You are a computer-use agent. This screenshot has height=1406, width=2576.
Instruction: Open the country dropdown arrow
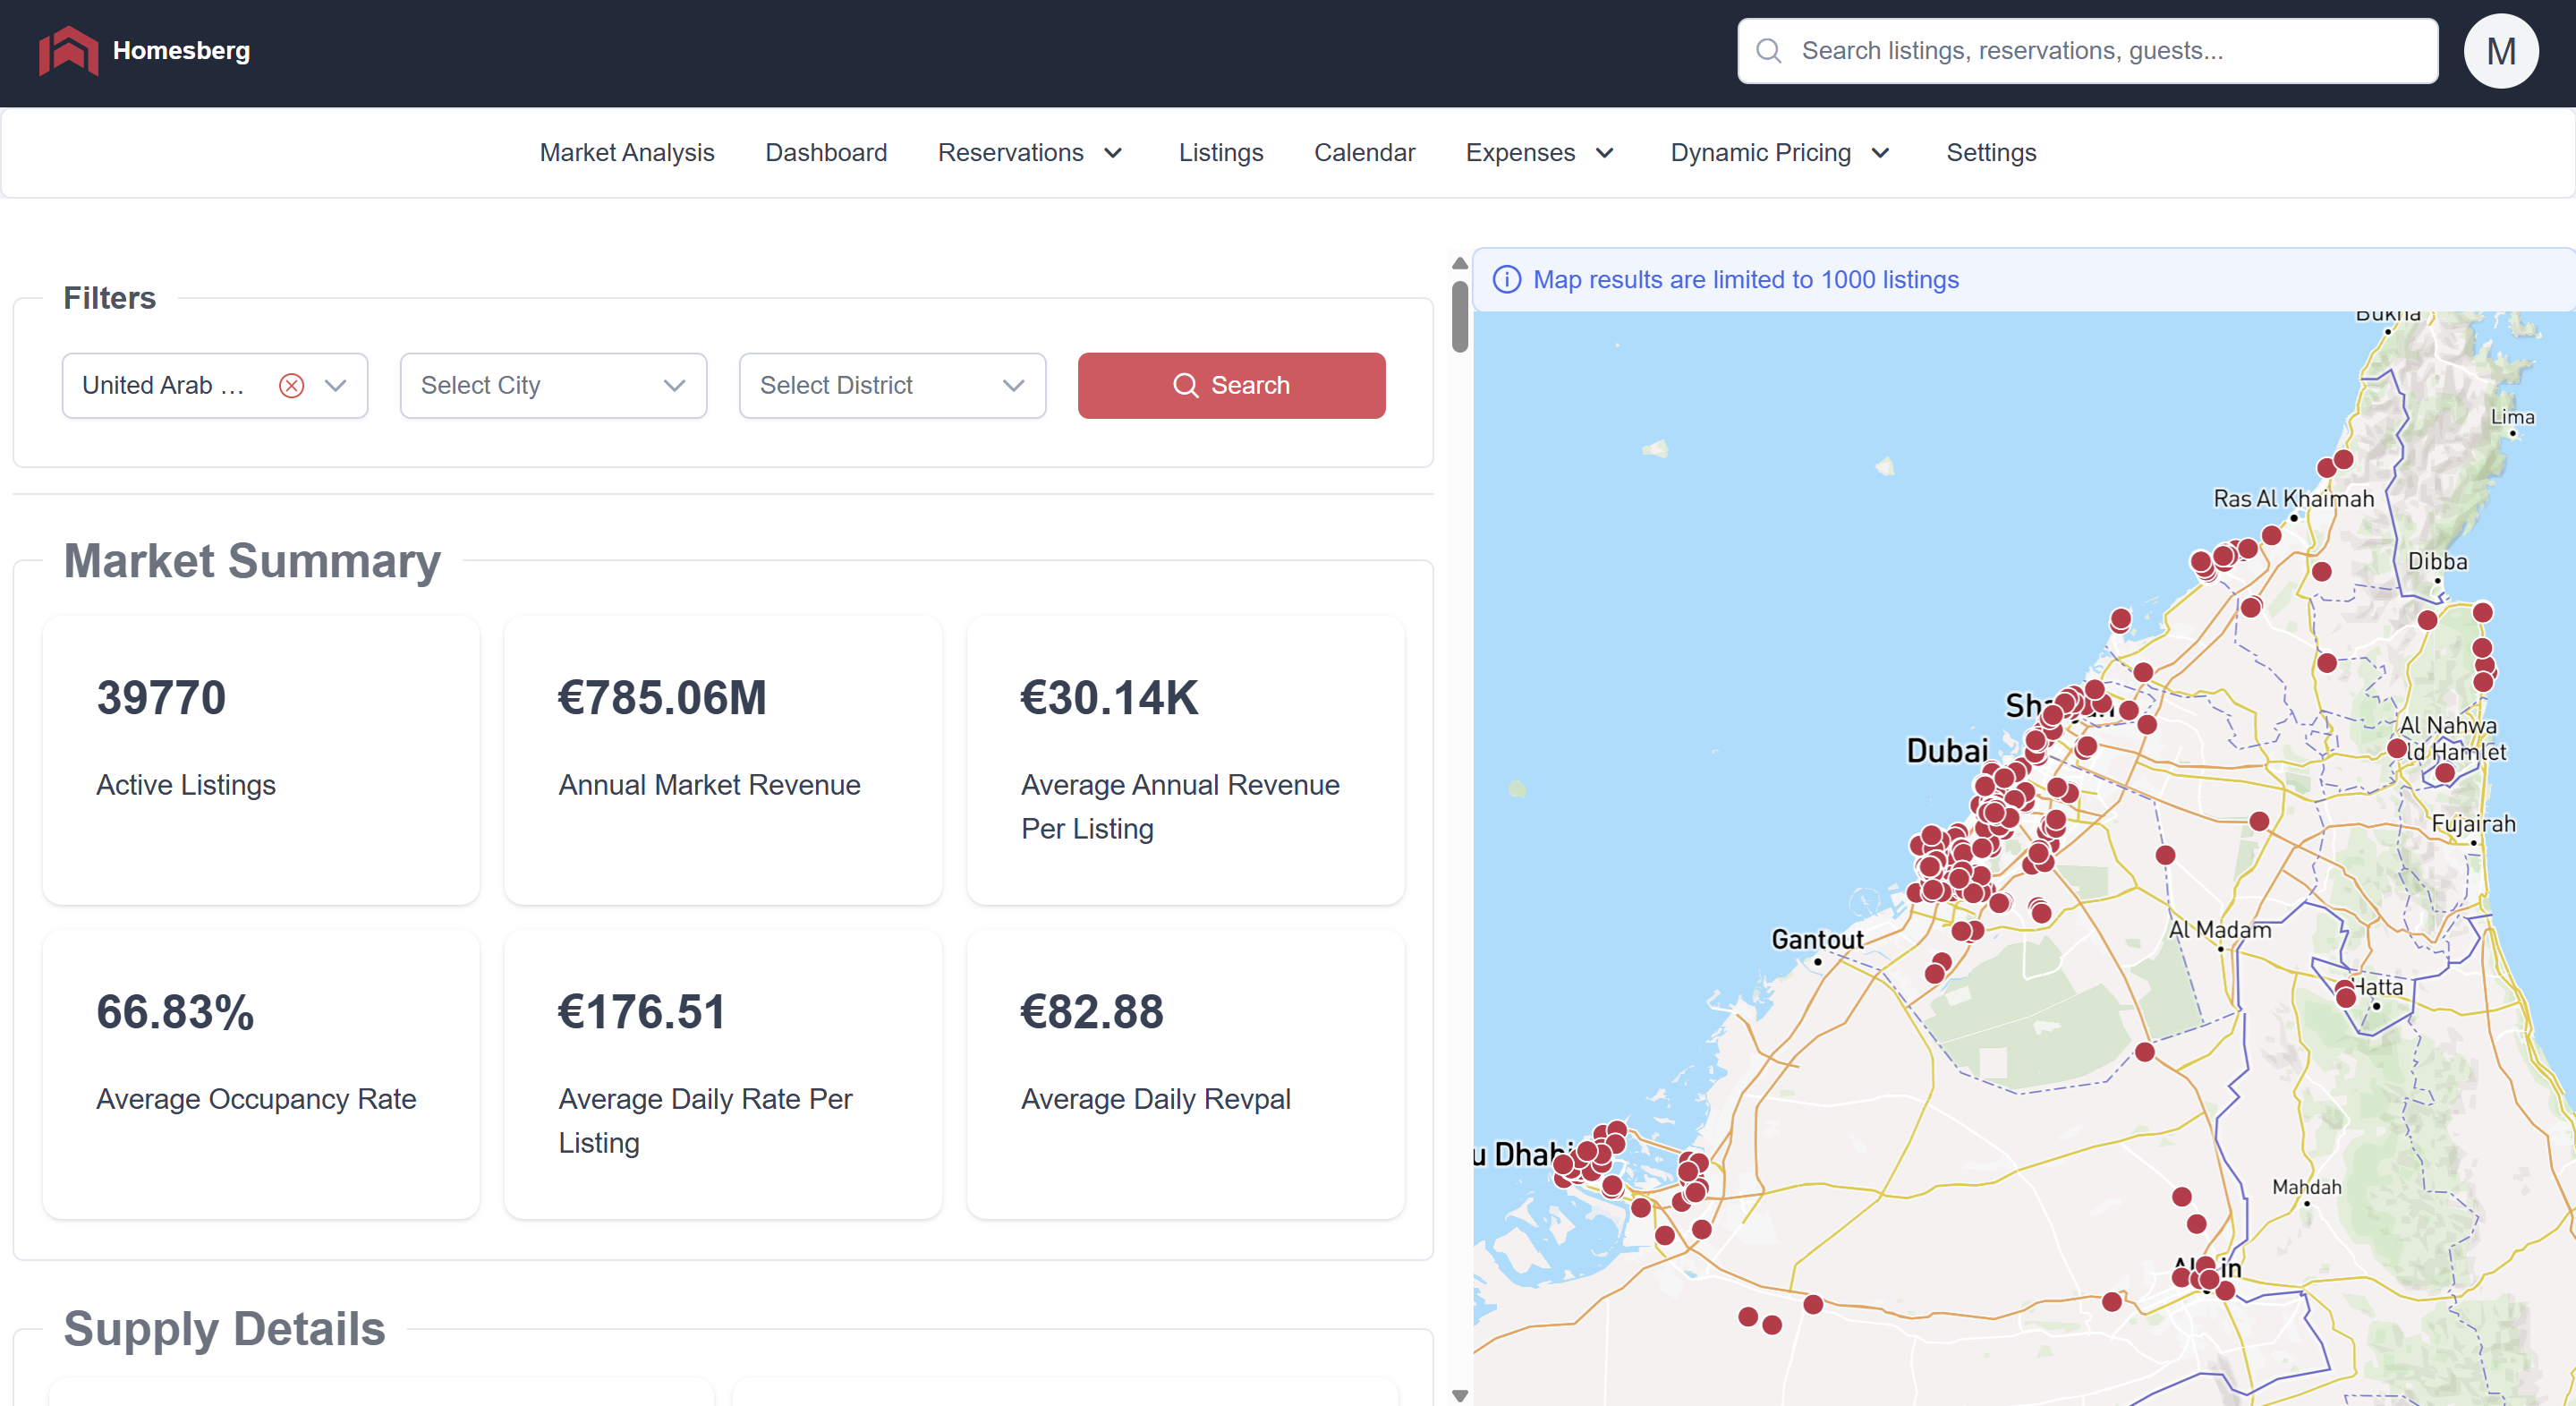336,386
